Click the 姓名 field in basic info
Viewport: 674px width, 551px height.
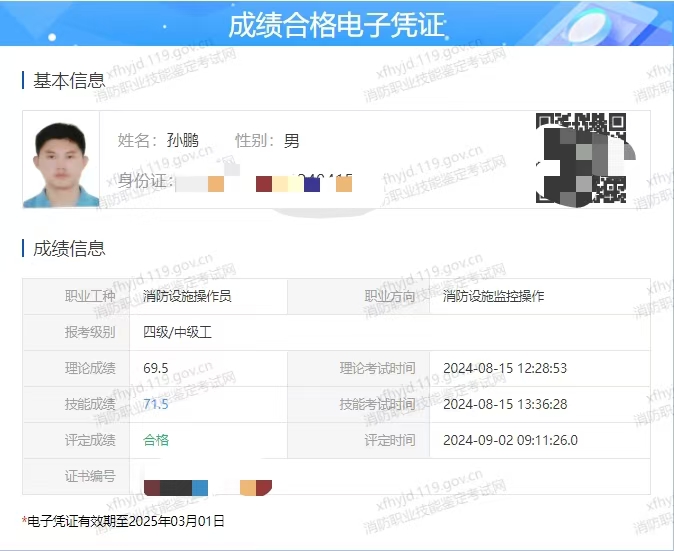[158, 141]
